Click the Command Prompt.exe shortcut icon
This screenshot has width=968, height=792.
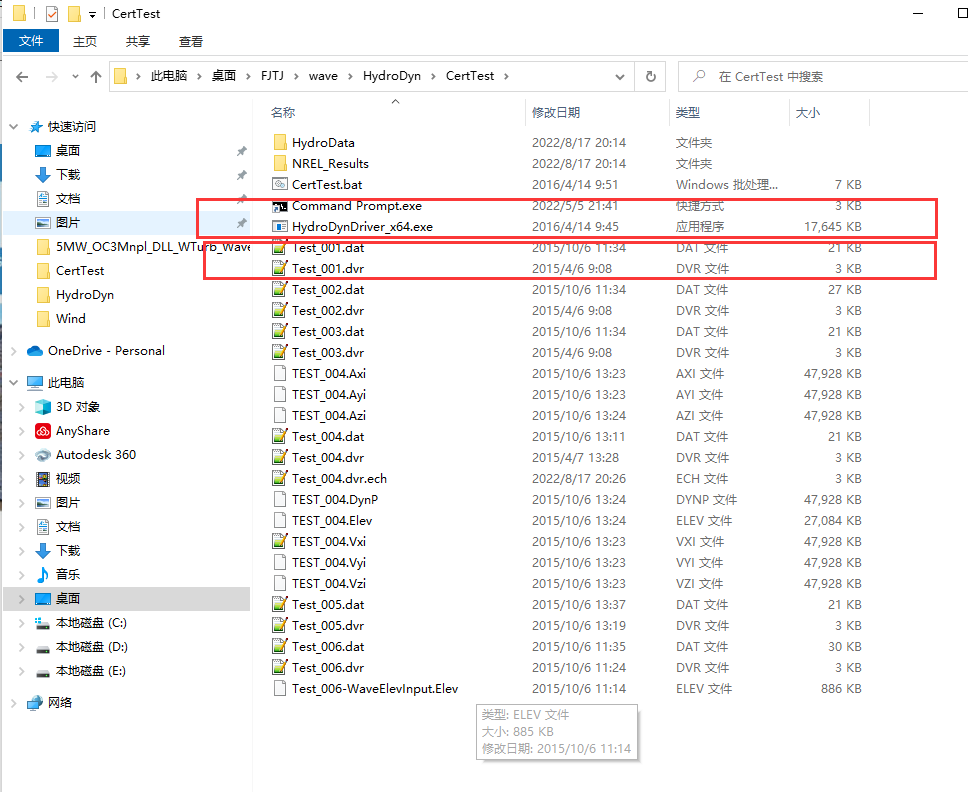(x=280, y=206)
